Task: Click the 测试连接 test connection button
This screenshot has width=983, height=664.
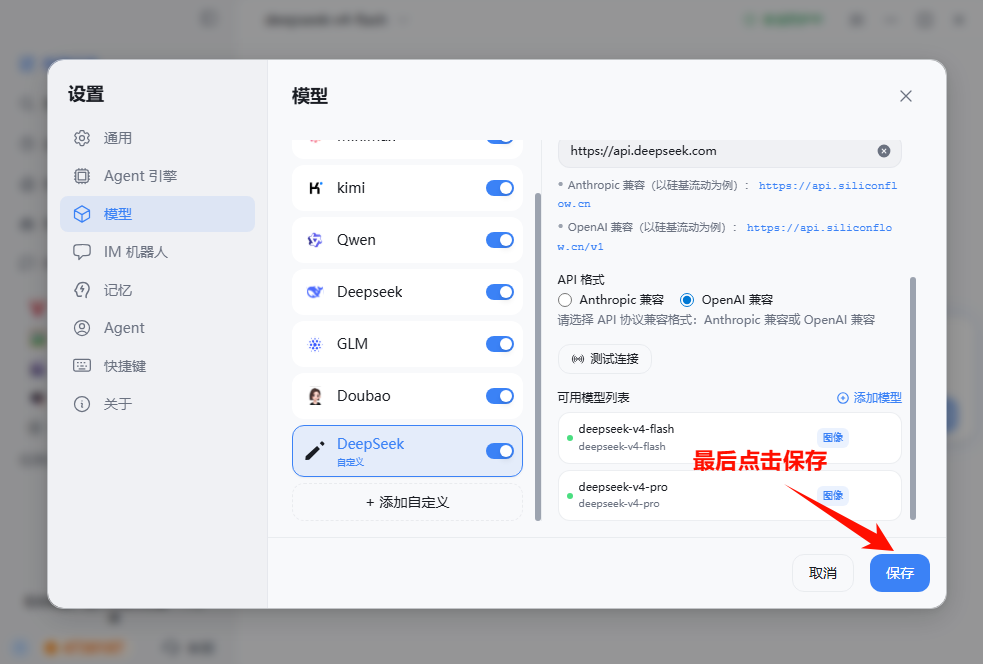Action: point(605,359)
